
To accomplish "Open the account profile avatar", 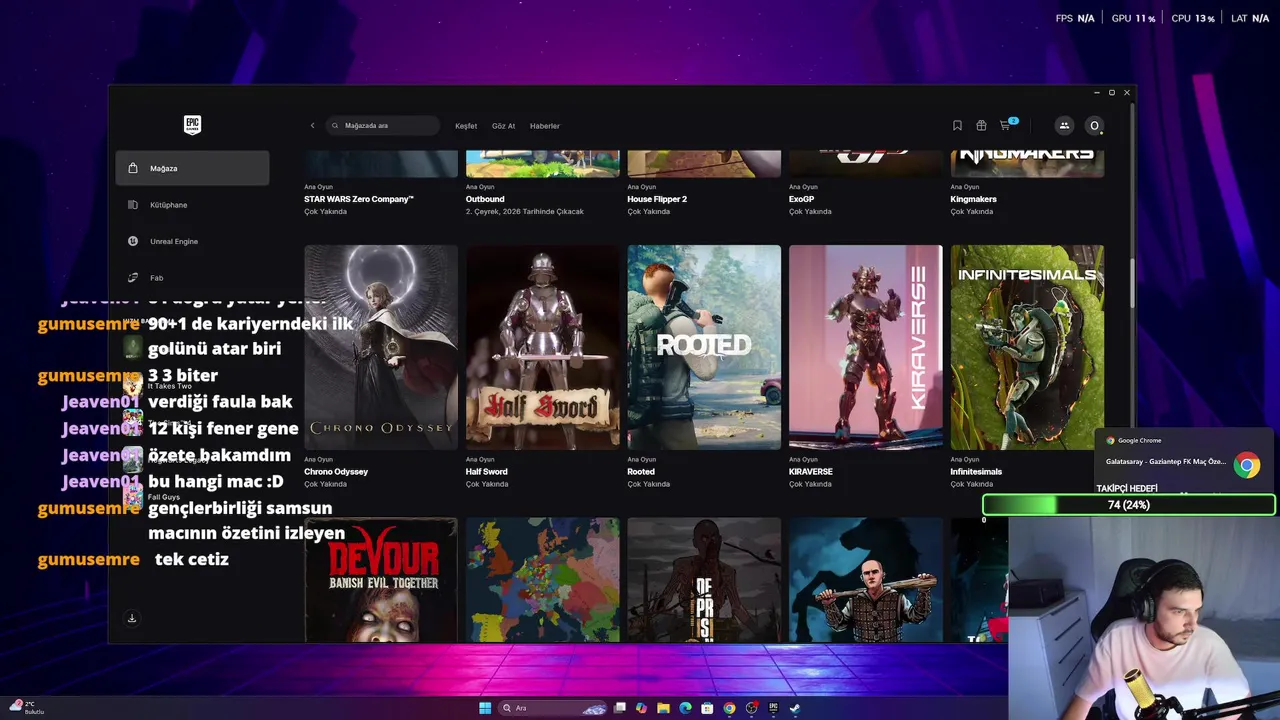I will (x=1094, y=125).
